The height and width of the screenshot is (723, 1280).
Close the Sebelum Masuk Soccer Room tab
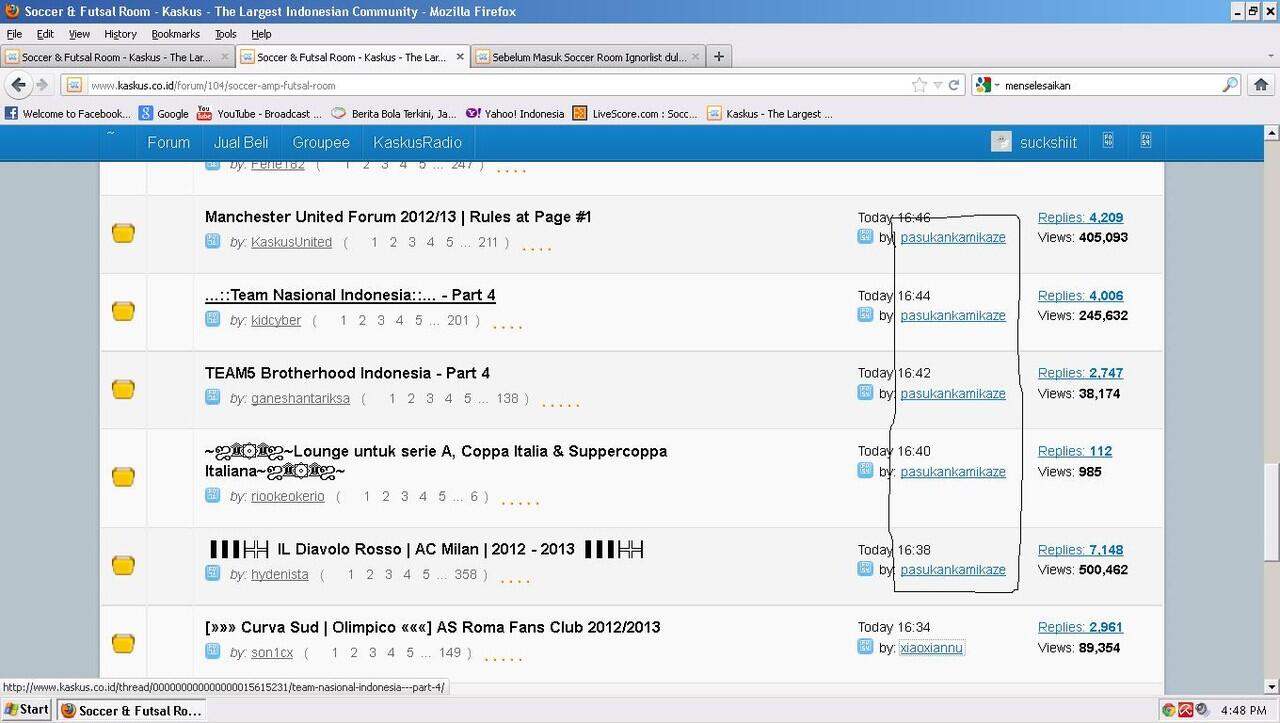click(694, 57)
